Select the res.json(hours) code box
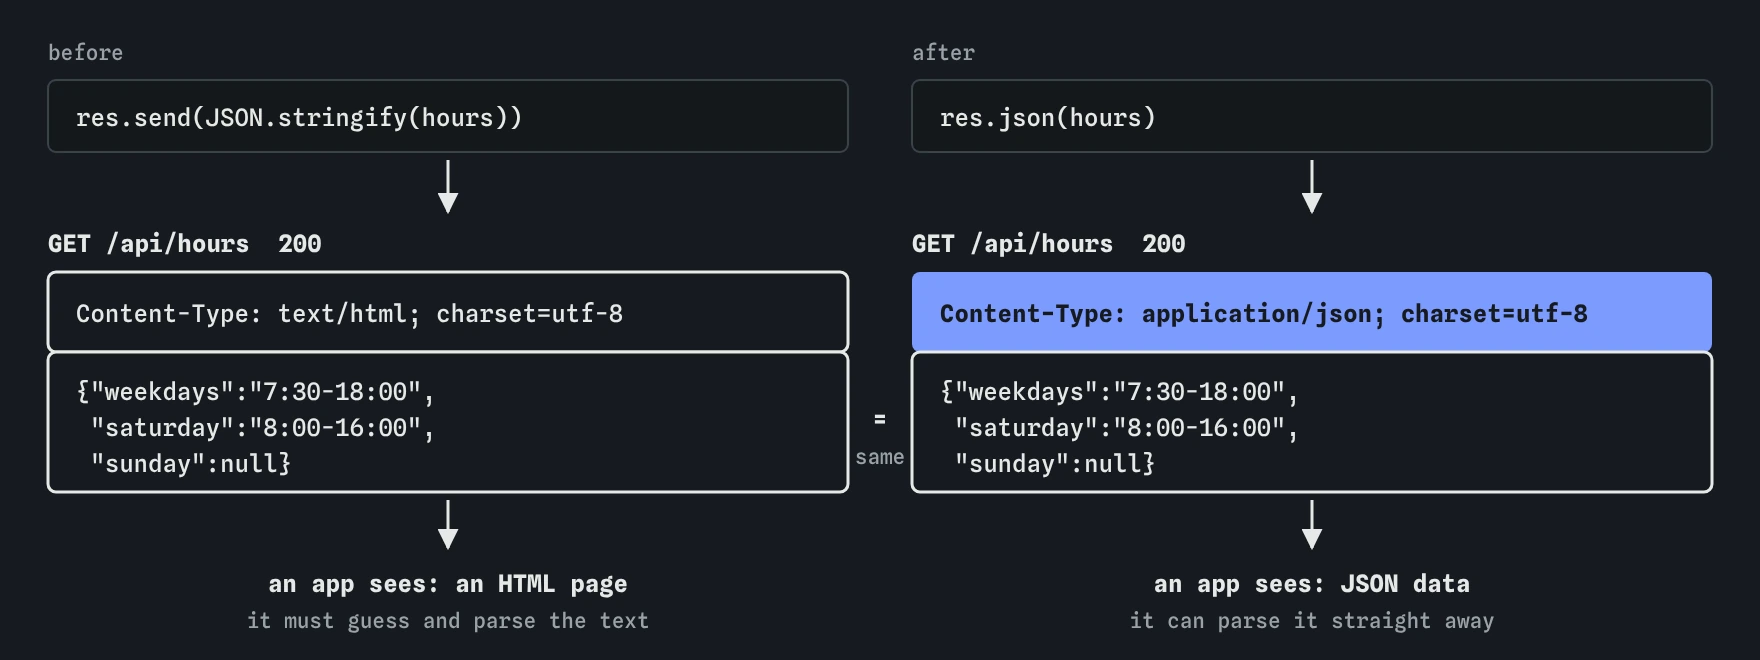Image resolution: width=1760 pixels, height=660 pixels. click(x=1312, y=116)
